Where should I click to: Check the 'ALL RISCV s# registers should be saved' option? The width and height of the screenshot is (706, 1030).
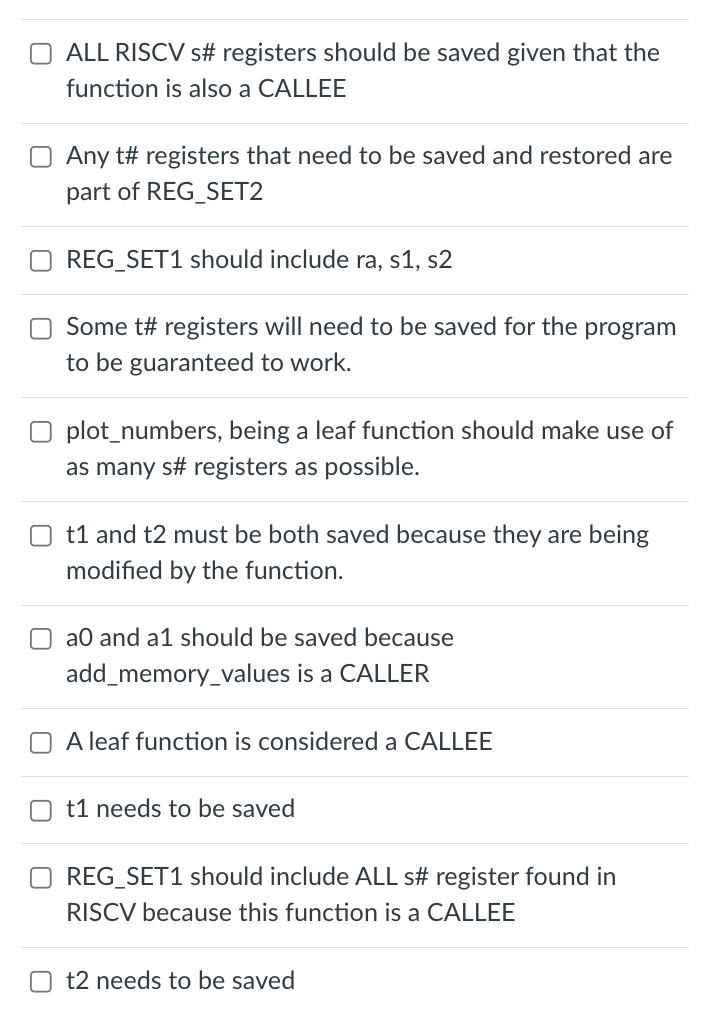[x=41, y=54]
